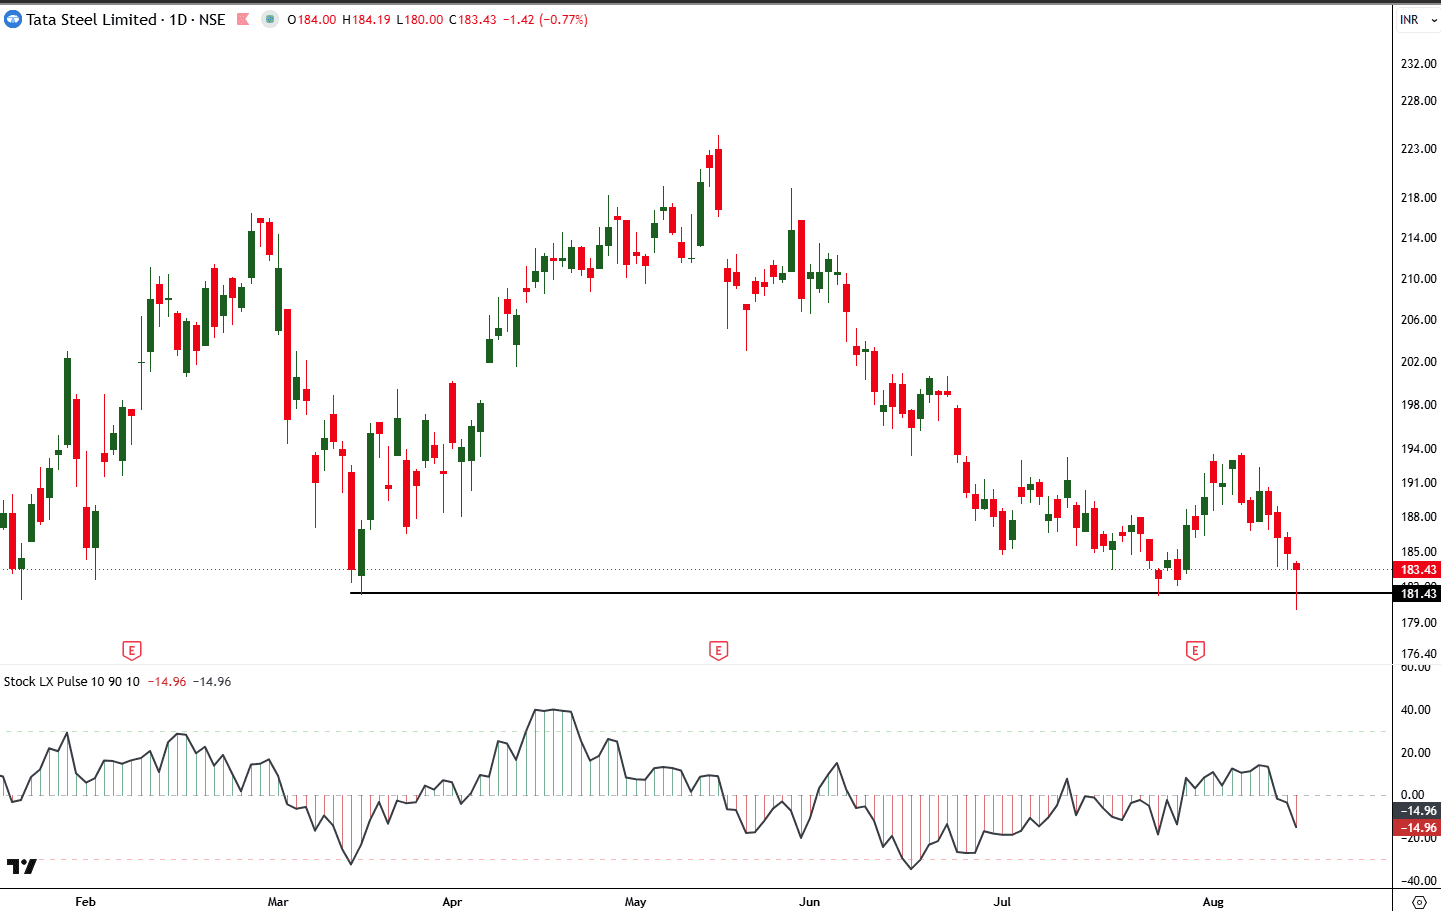This screenshot has height=911, width=1441.
Task: Click the dark -14.96 indicator axis label
Action: [1417, 811]
